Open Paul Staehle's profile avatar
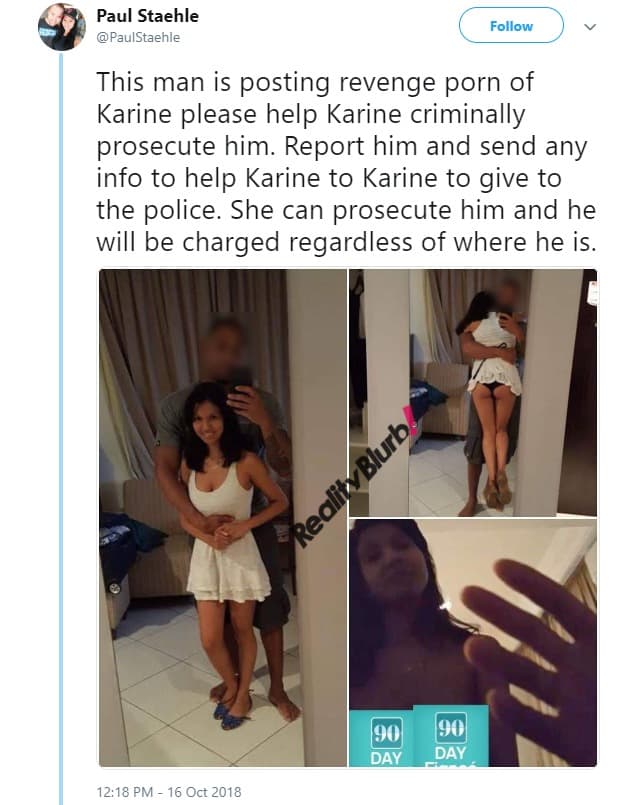Screen dimensions: 634x805 tap(62, 27)
